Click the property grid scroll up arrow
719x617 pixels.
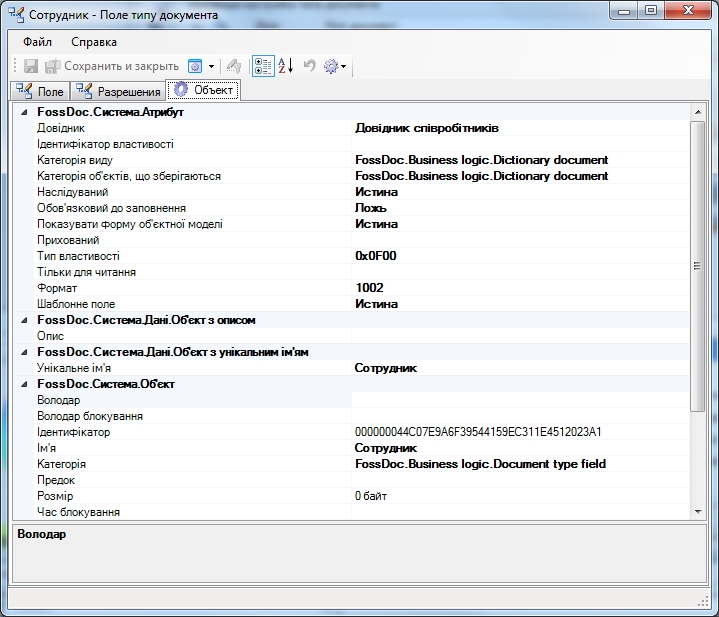698,112
